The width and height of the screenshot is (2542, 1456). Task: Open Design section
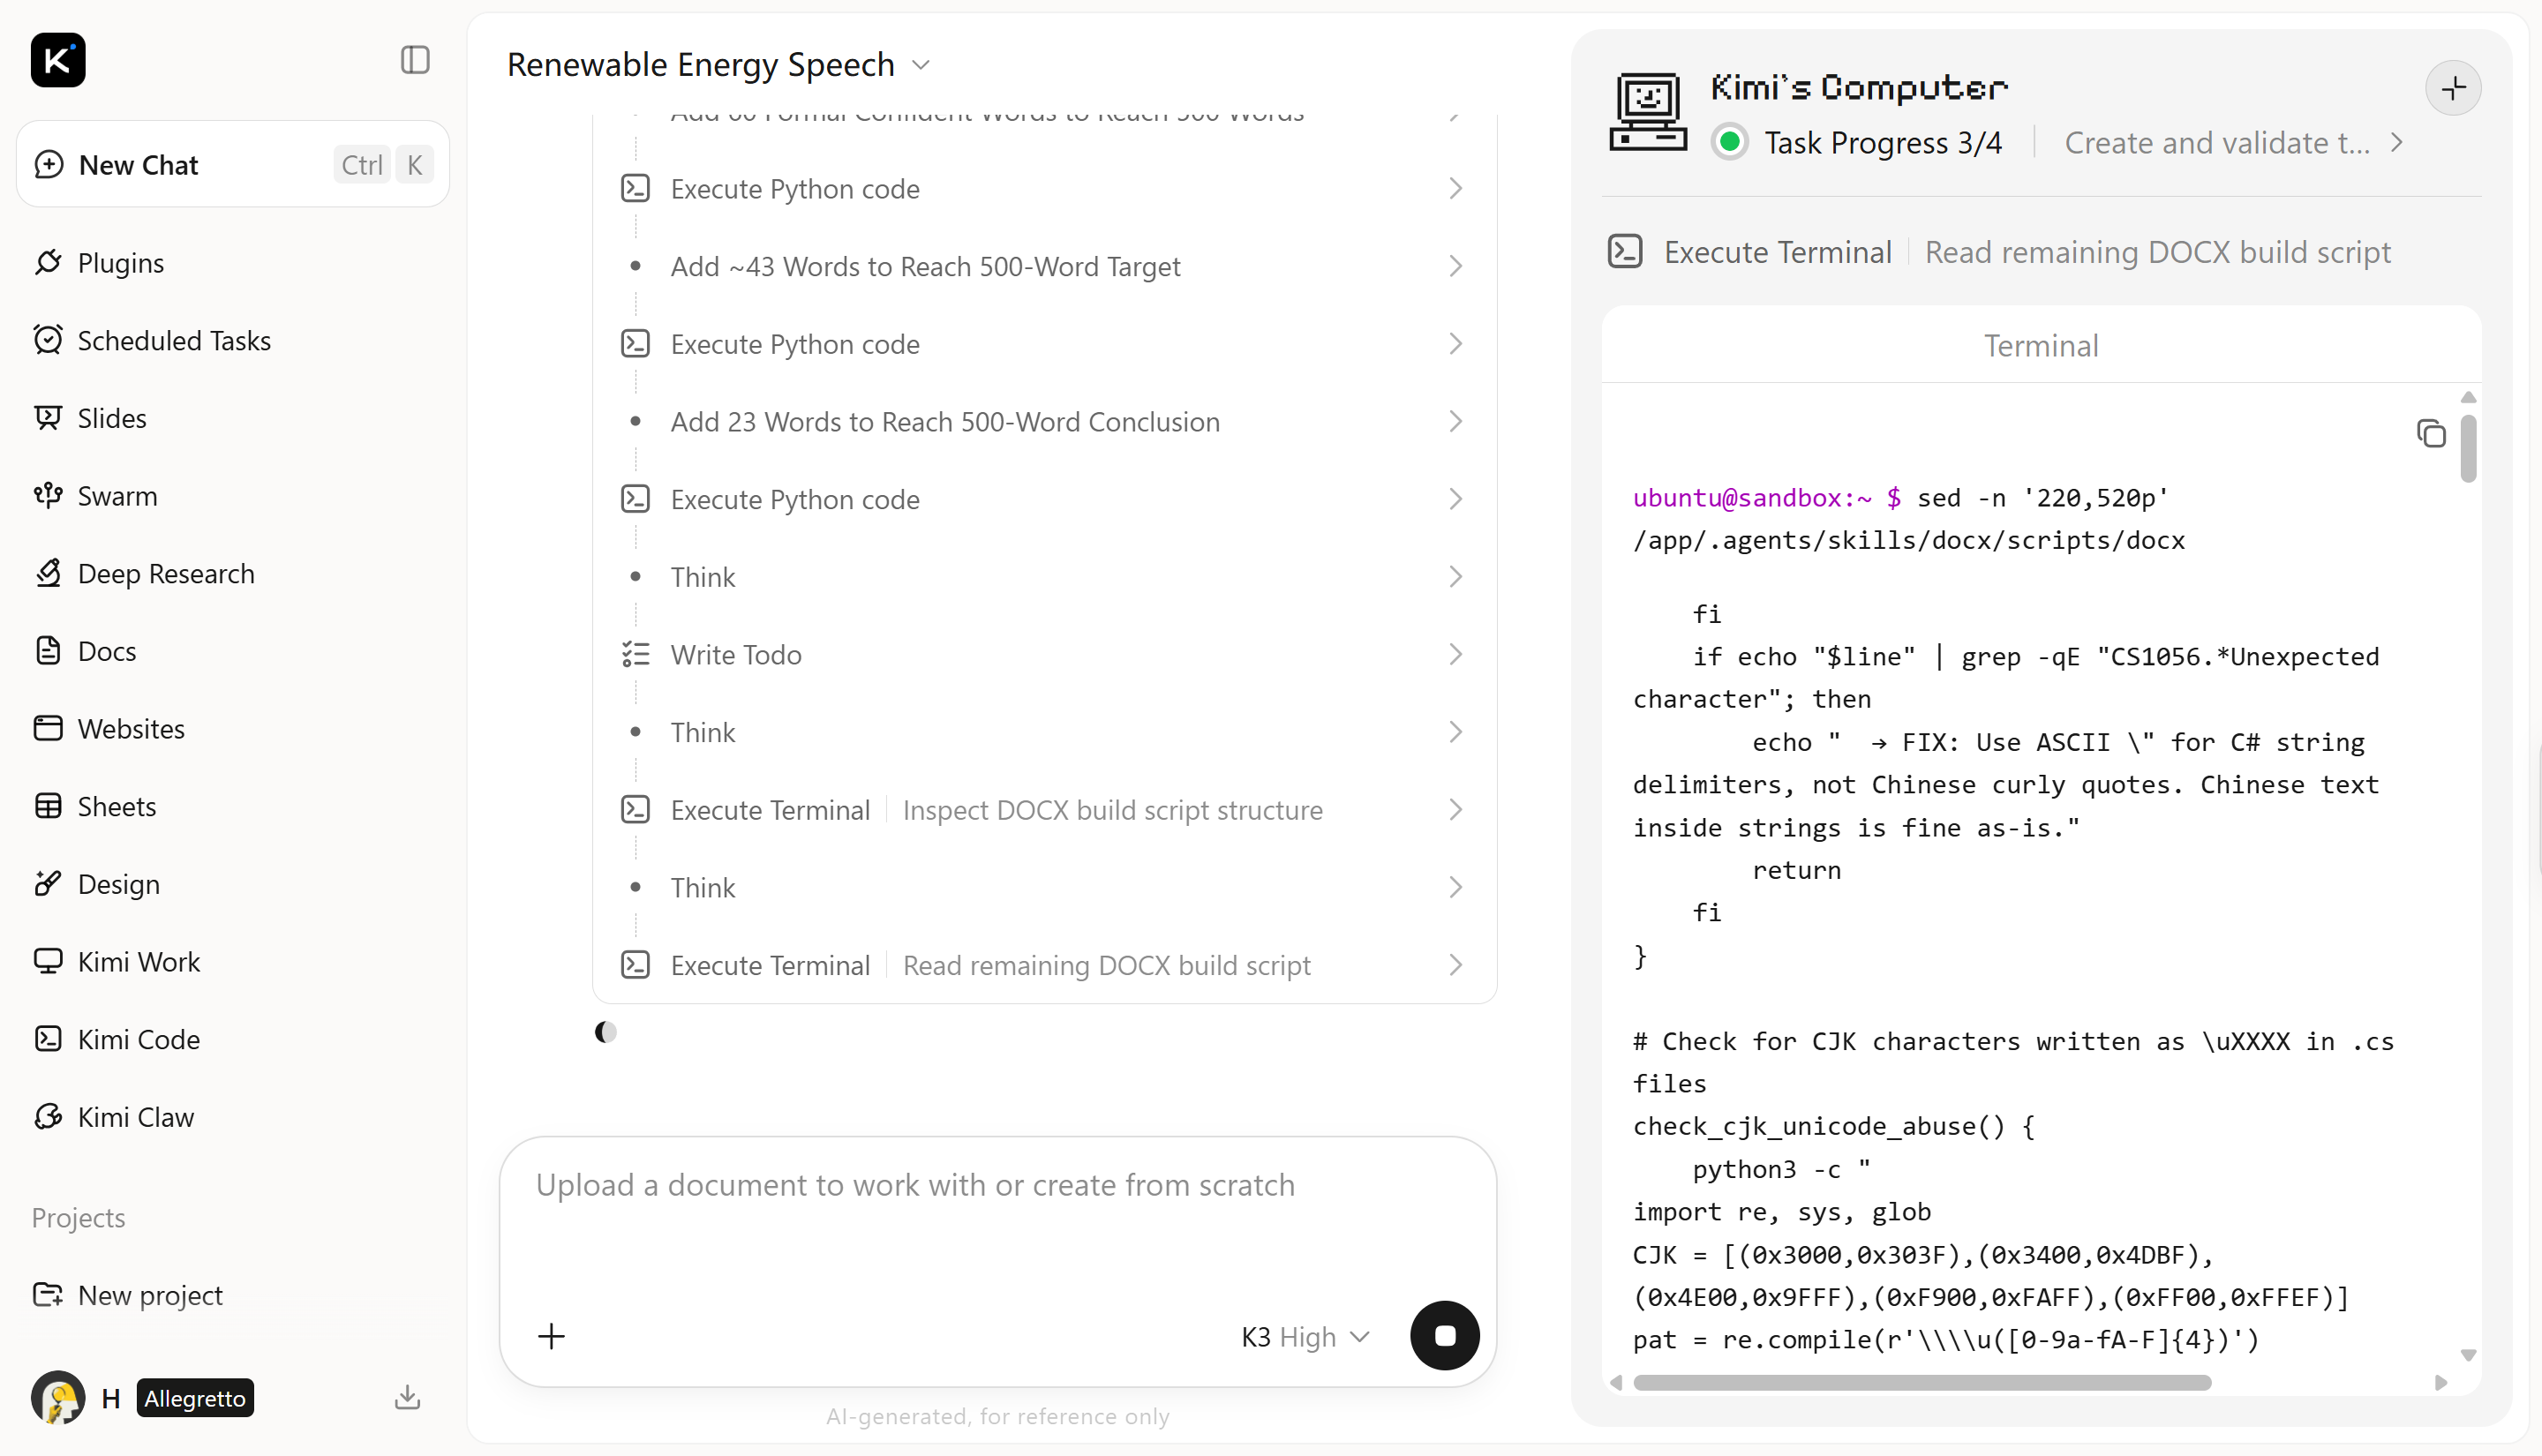tap(233, 884)
